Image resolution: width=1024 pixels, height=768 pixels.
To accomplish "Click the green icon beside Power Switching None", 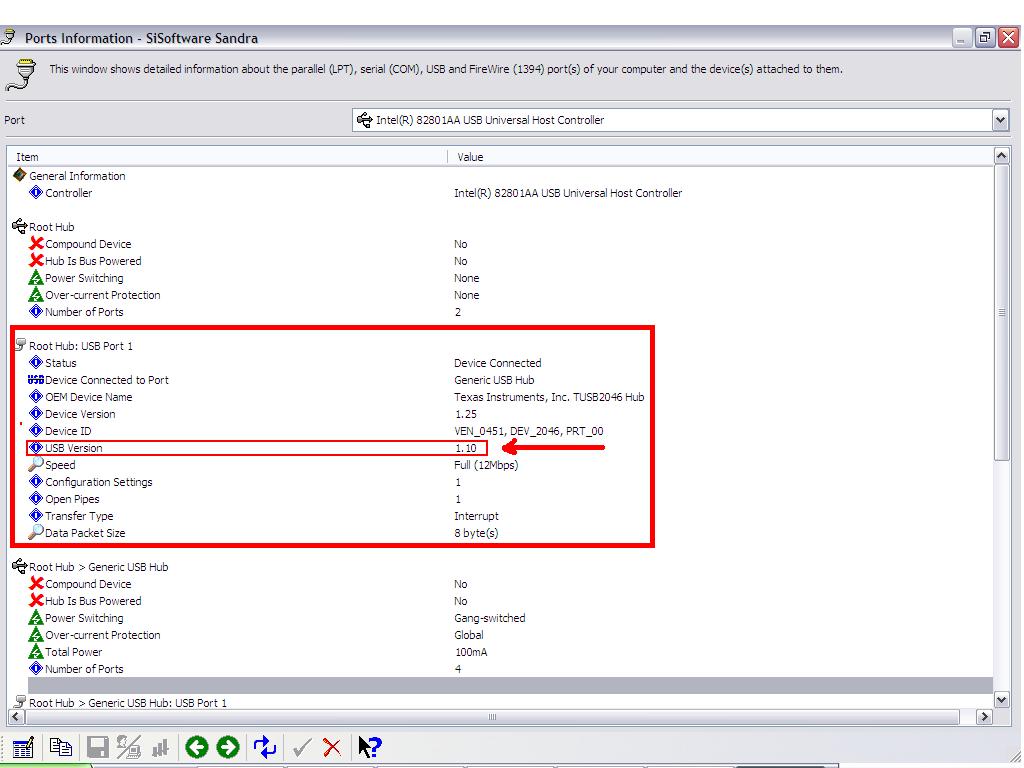I will [x=36, y=277].
